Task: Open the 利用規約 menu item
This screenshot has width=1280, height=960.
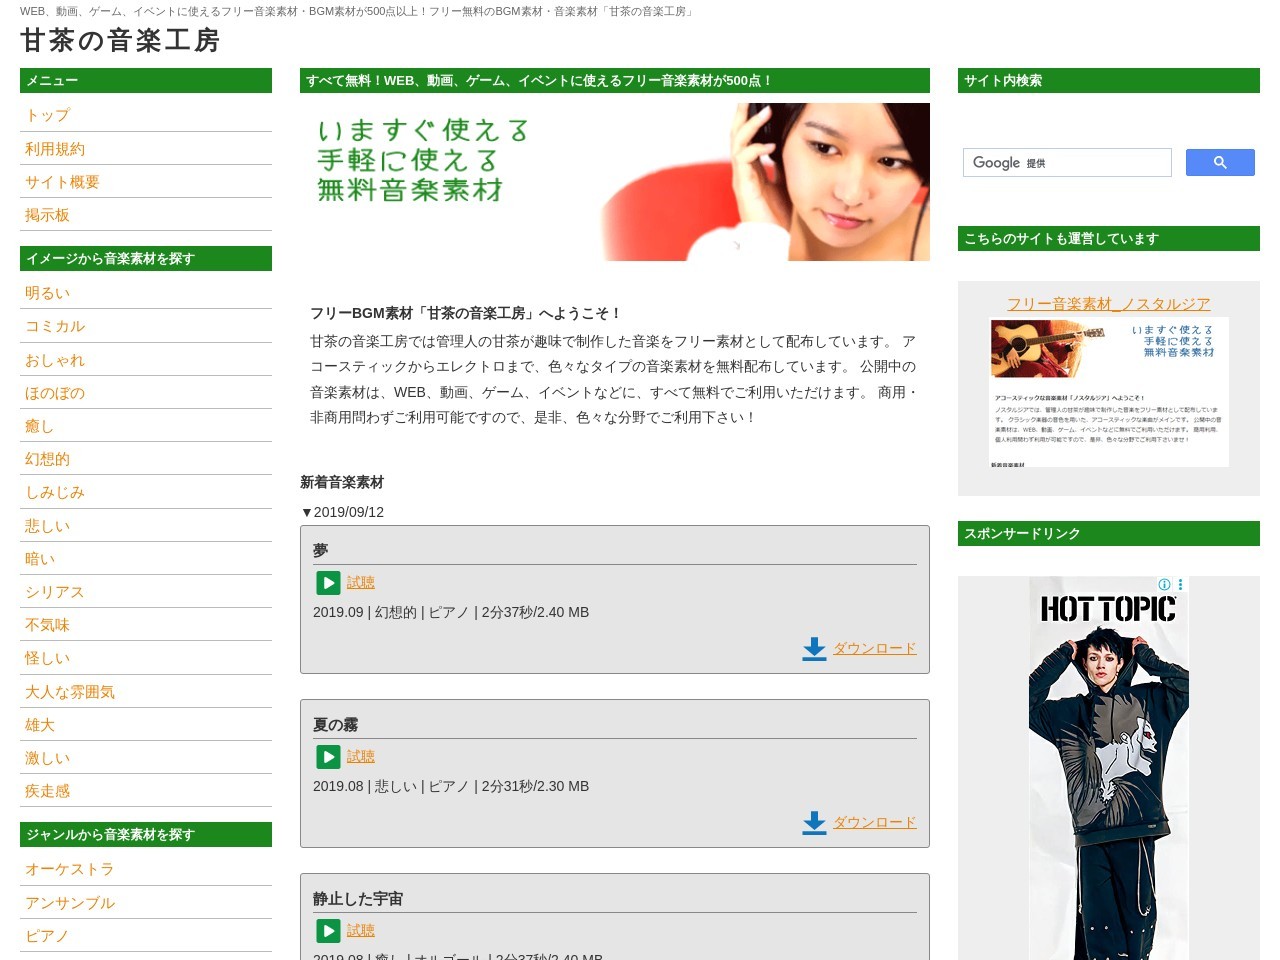Action: (x=55, y=149)
